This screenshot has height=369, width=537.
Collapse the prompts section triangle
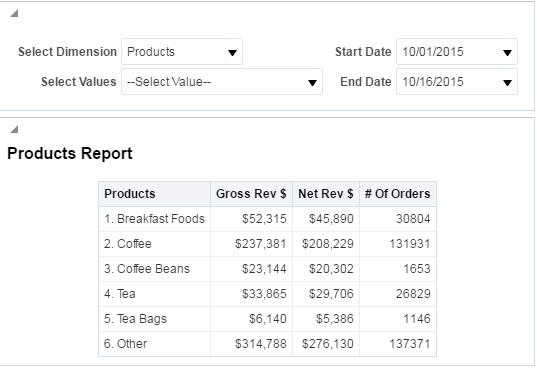[14, 13]
